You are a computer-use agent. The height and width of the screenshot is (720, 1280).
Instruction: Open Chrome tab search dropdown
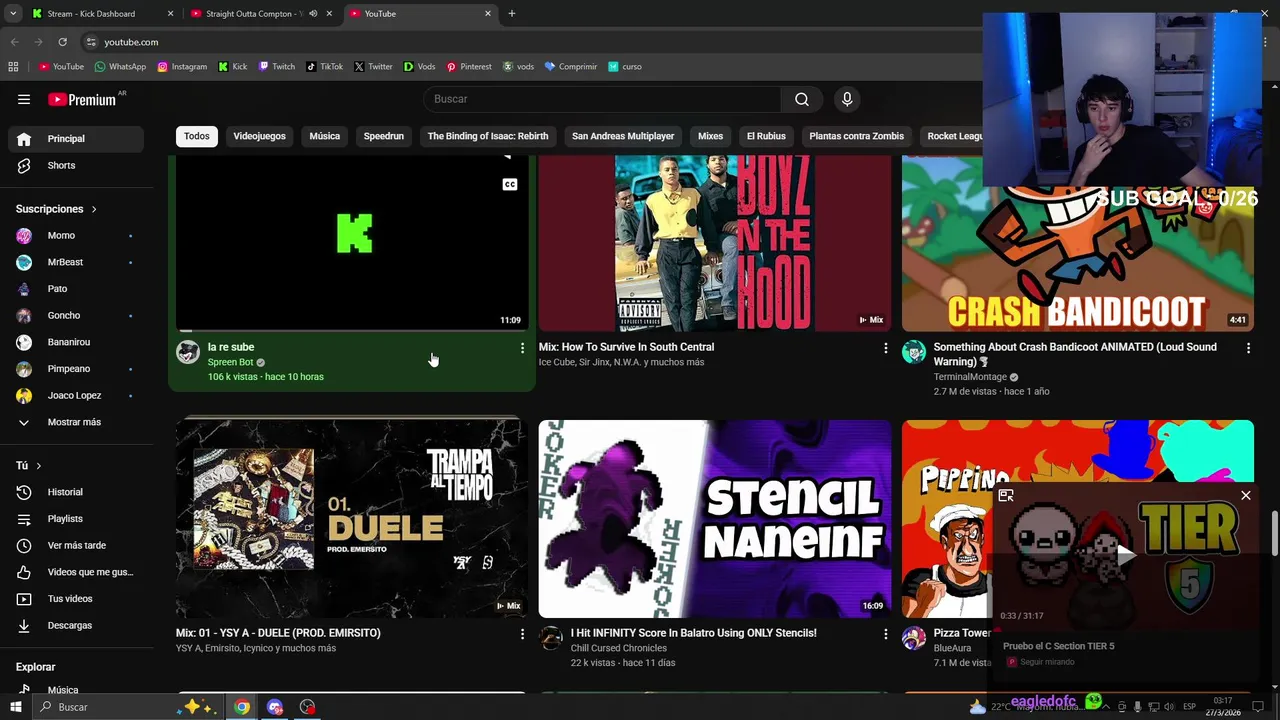[13, 14]
